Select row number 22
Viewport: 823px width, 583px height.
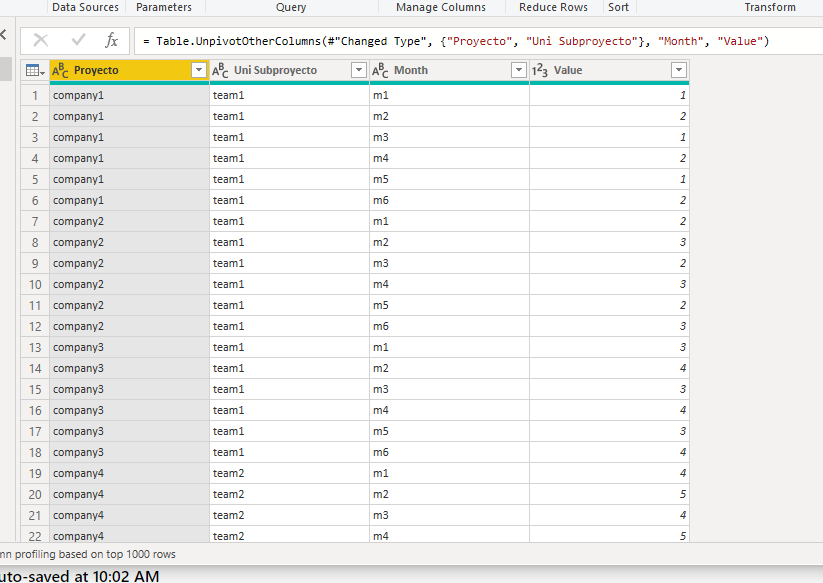[x=35, y=536]
